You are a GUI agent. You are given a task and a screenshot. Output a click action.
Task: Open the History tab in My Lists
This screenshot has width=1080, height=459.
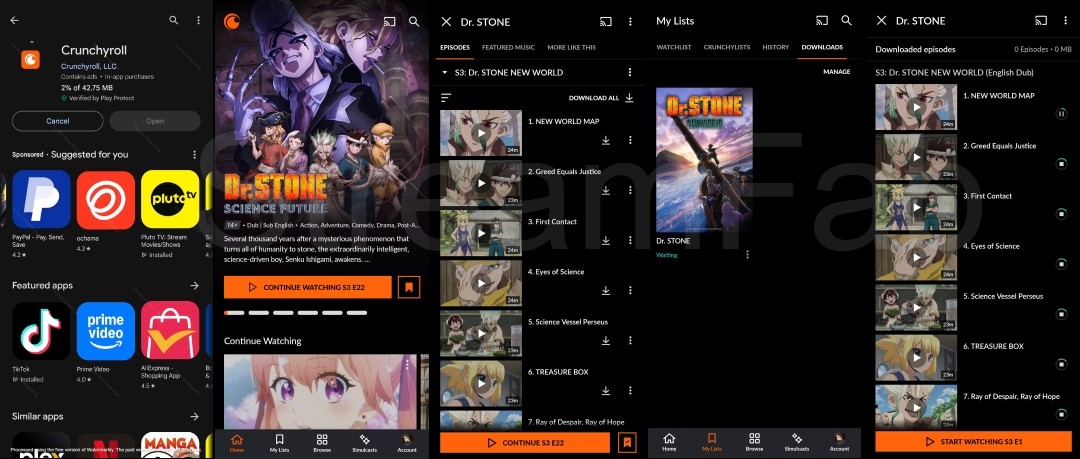coord(776,47)
